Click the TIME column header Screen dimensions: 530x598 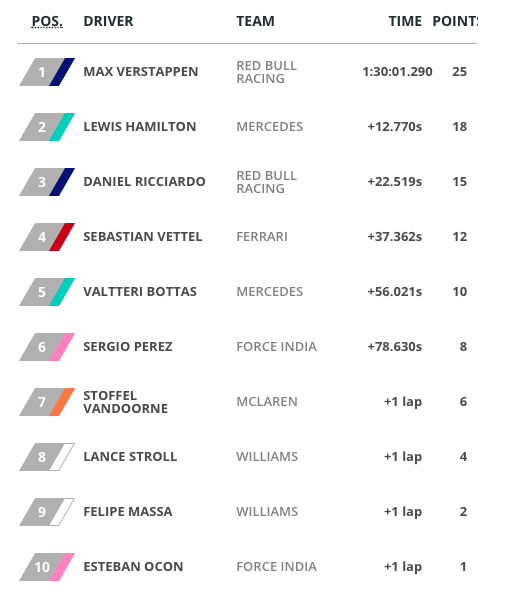tap(405, 21)
